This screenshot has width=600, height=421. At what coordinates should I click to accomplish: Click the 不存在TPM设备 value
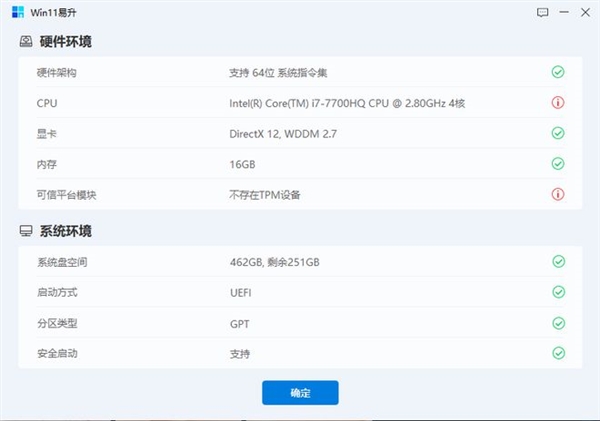tap(265, 195)
